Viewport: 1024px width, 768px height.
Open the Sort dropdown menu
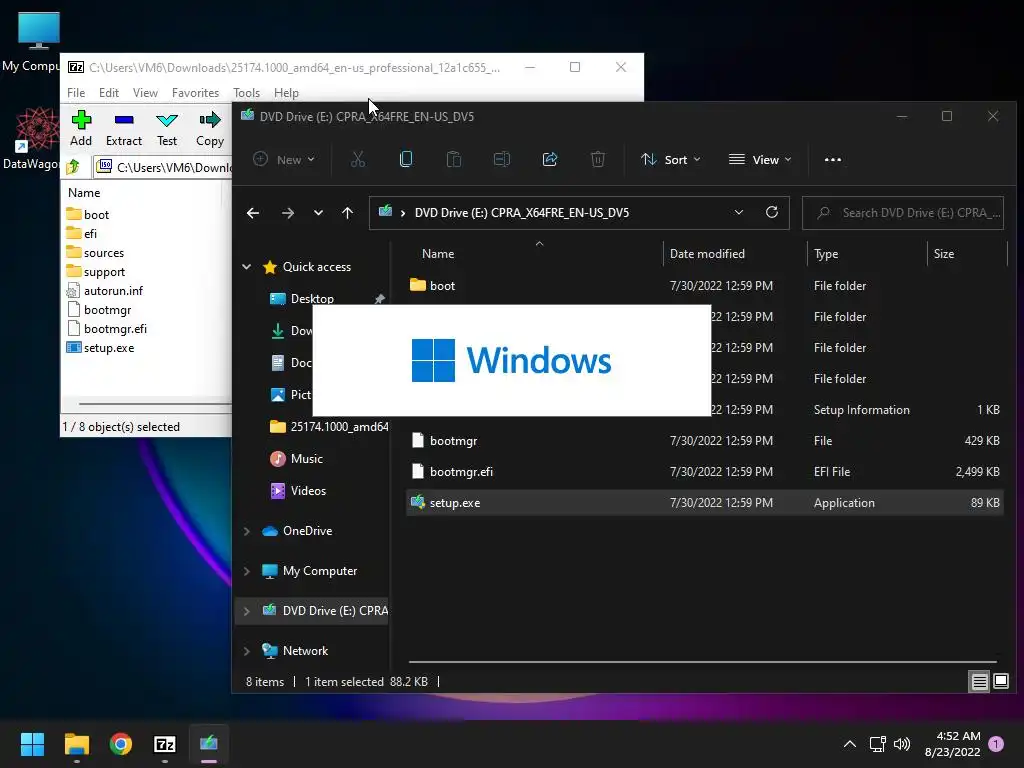click(x=671, y=159)
